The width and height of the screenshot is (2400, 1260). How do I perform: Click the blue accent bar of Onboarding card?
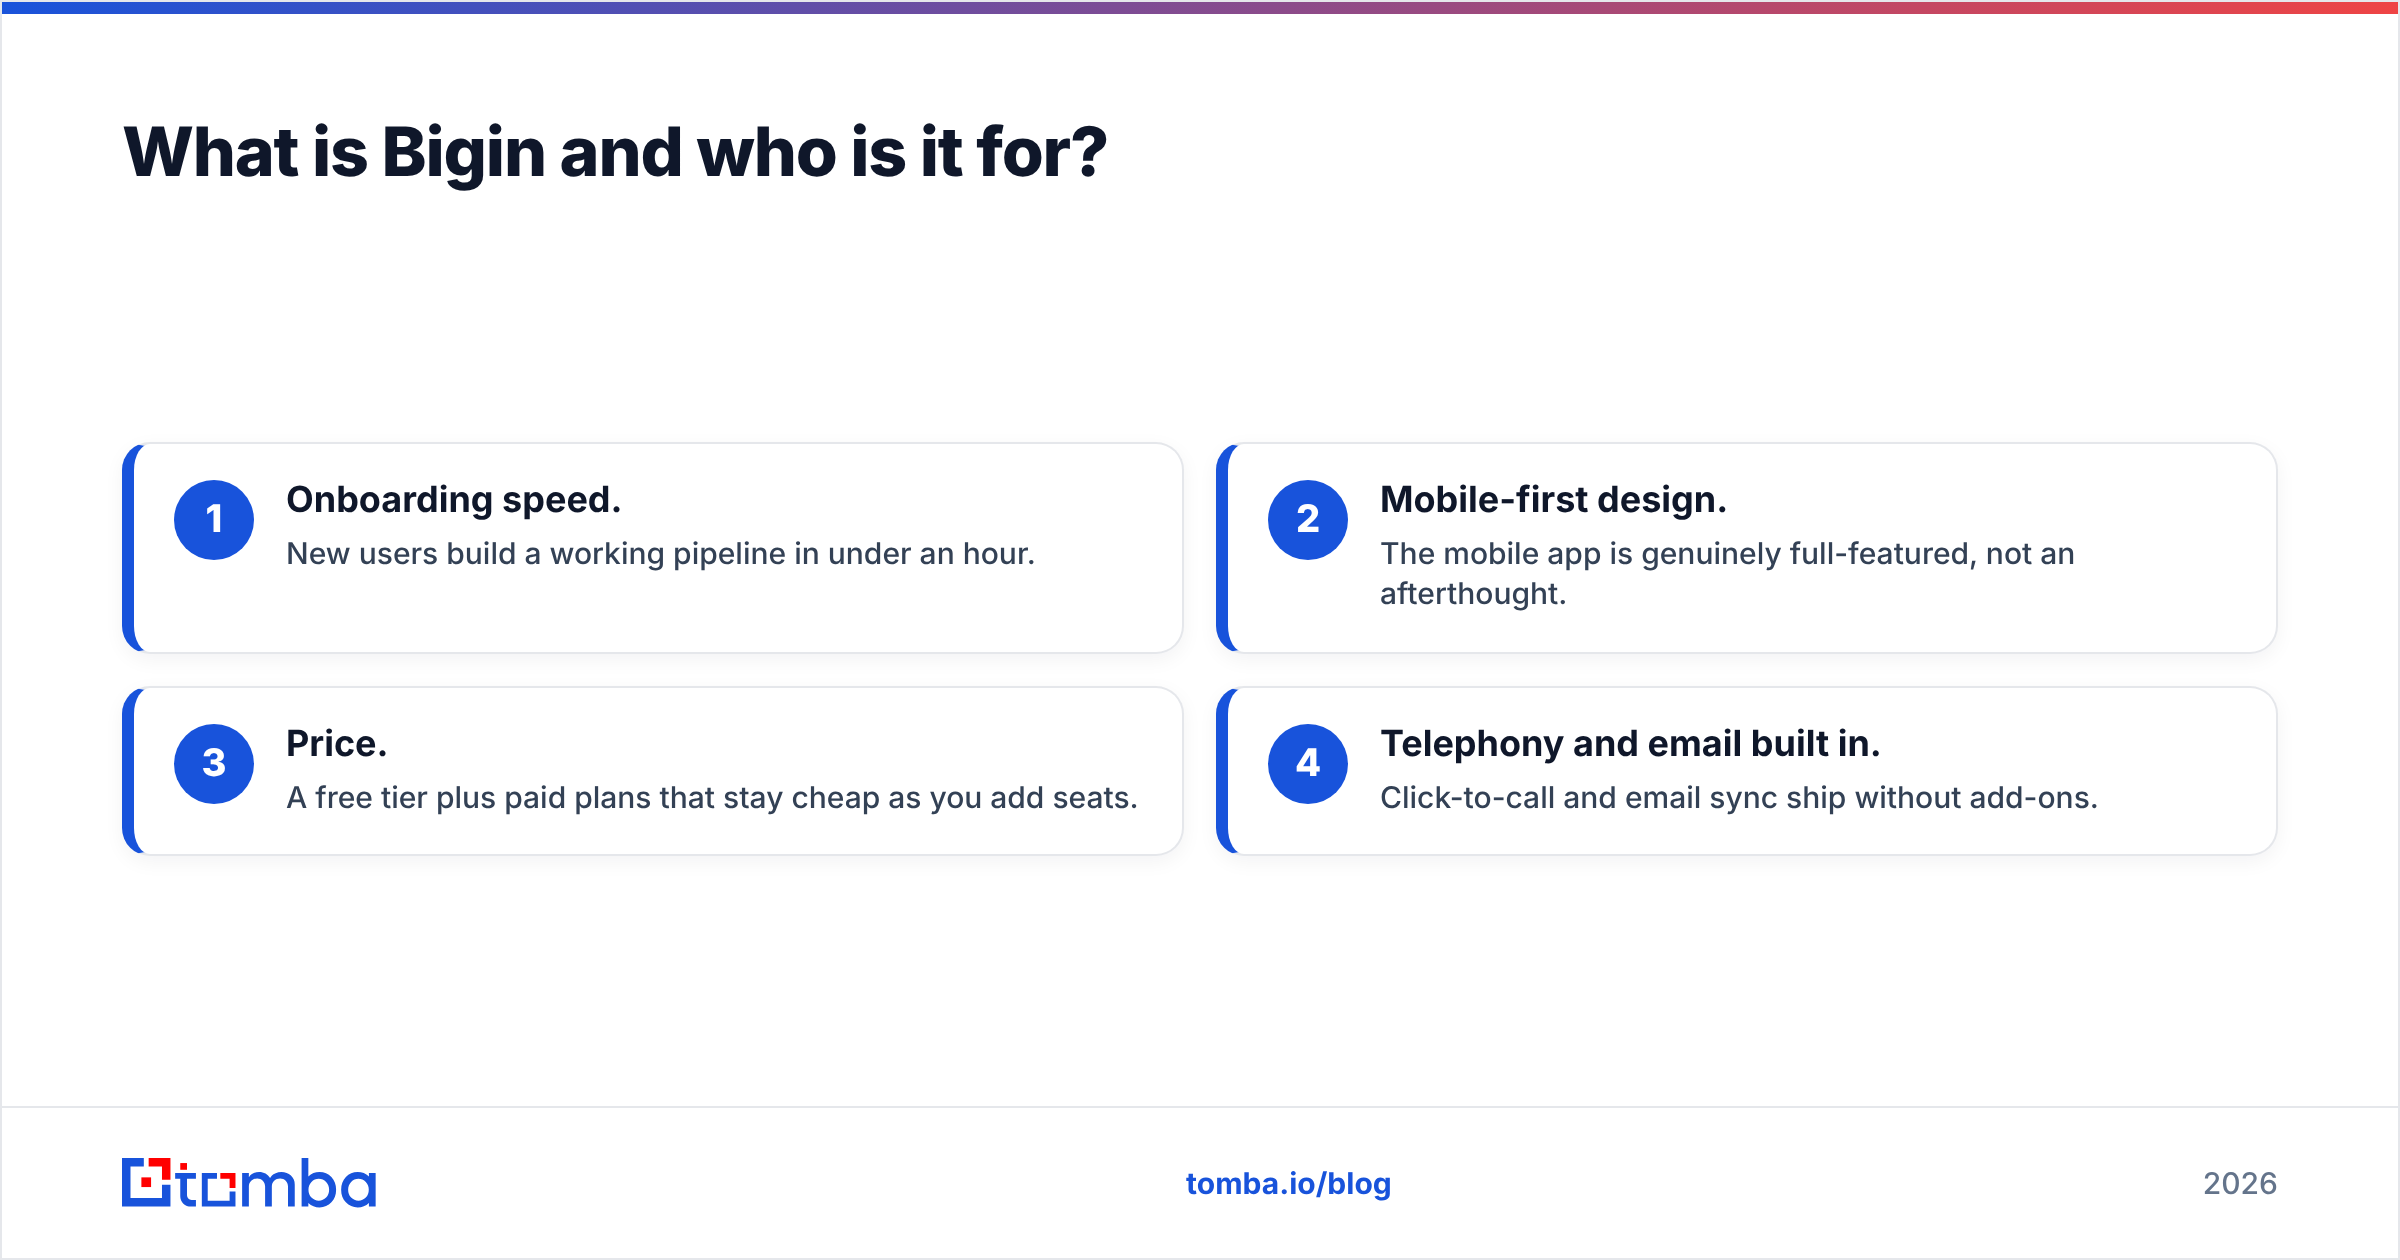pyautogui.click(x=129, y=548)
